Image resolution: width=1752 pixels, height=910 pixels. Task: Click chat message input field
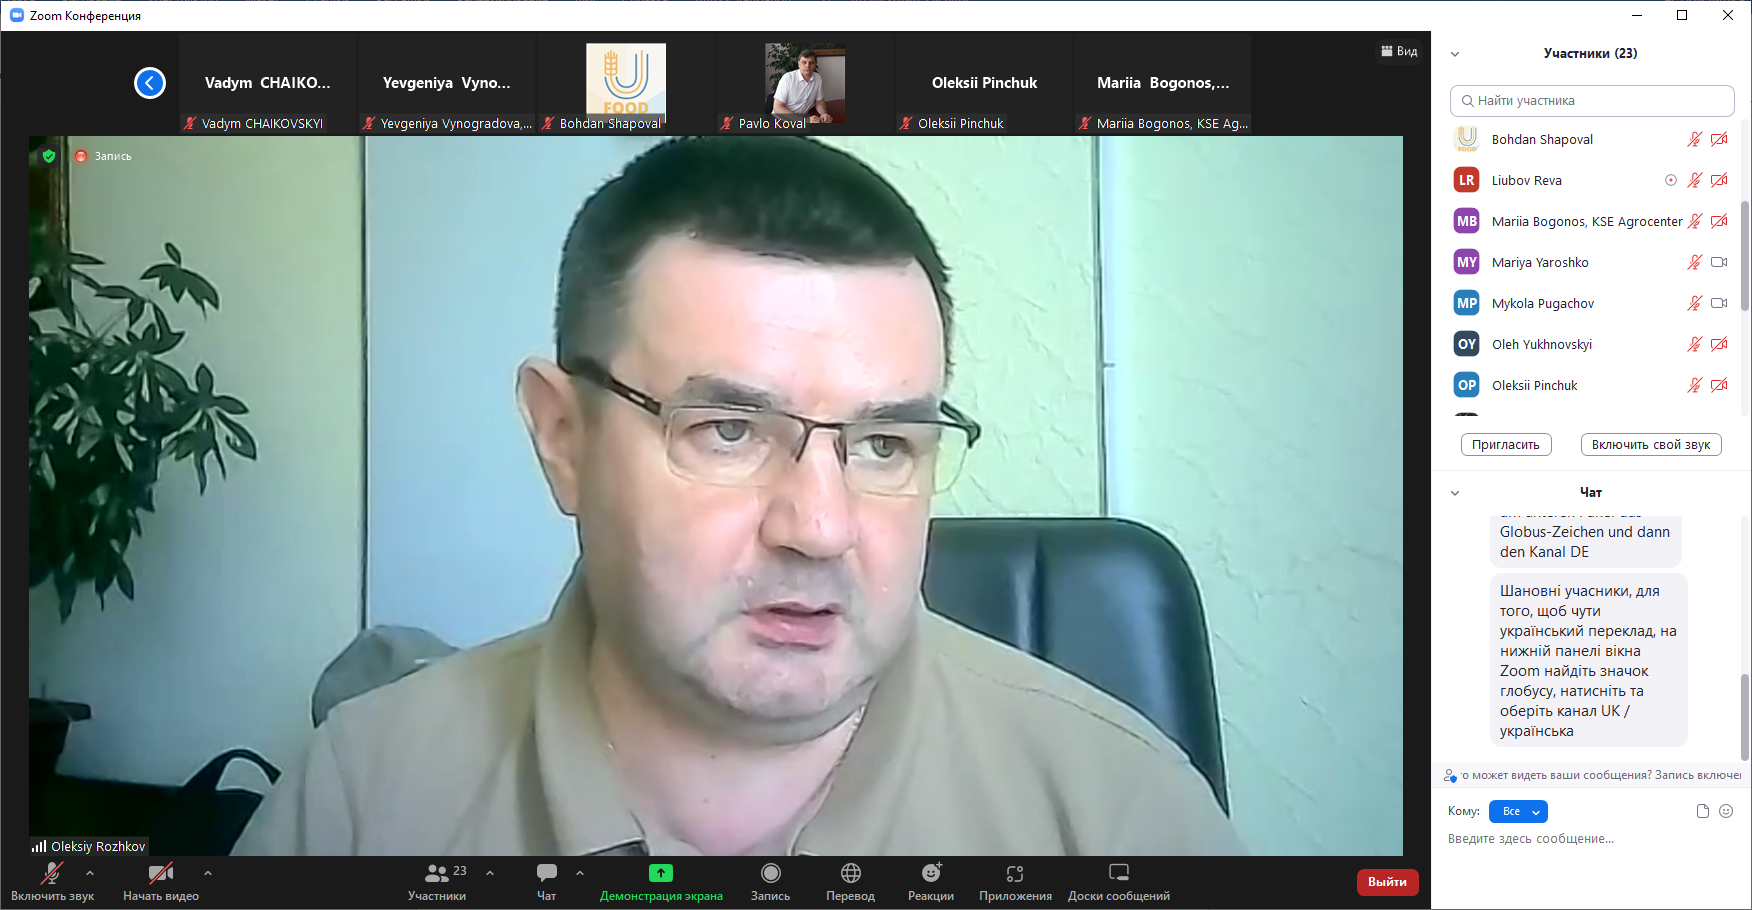1590,839
